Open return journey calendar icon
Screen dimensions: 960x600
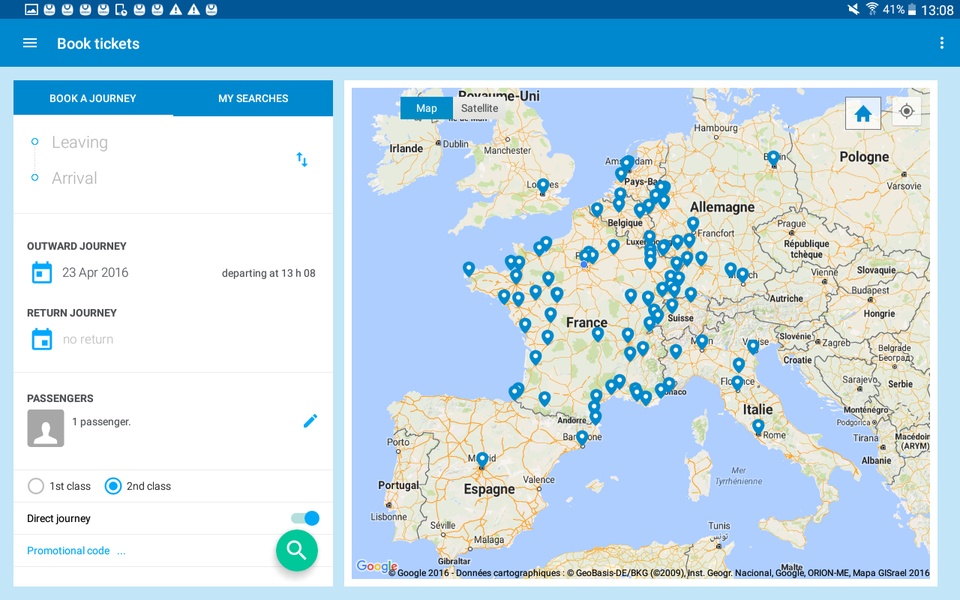pos(42,339)
